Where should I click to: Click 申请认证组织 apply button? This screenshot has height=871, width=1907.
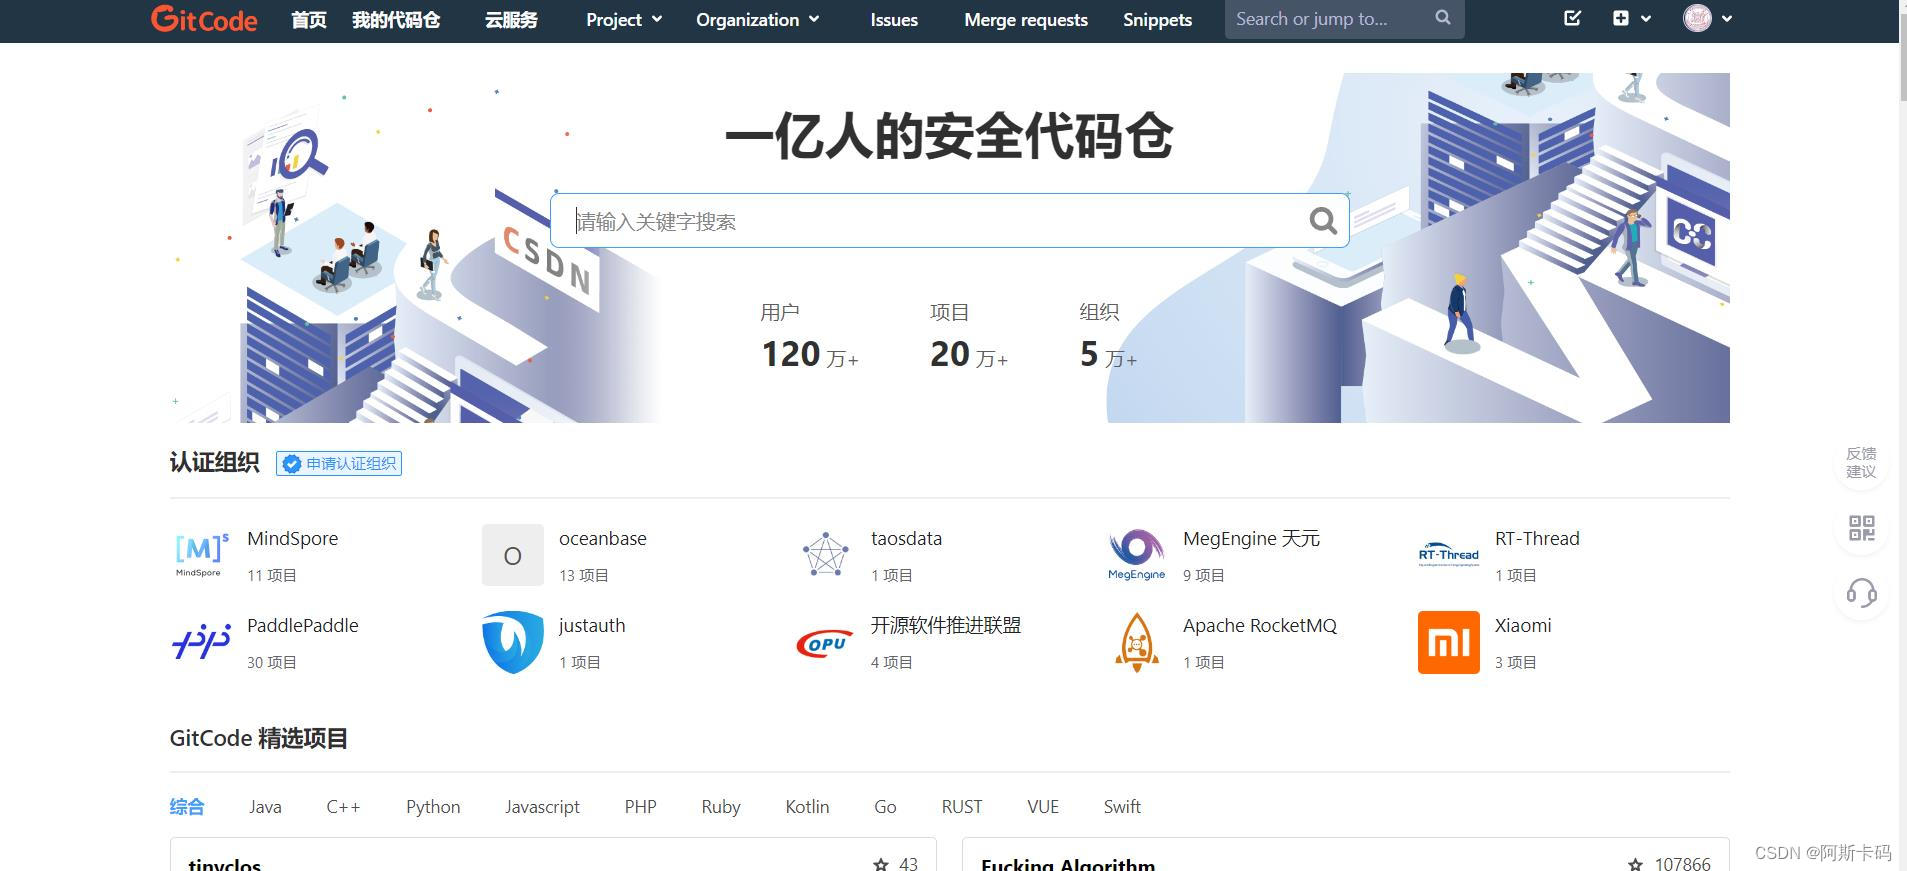tap(339, 463)
